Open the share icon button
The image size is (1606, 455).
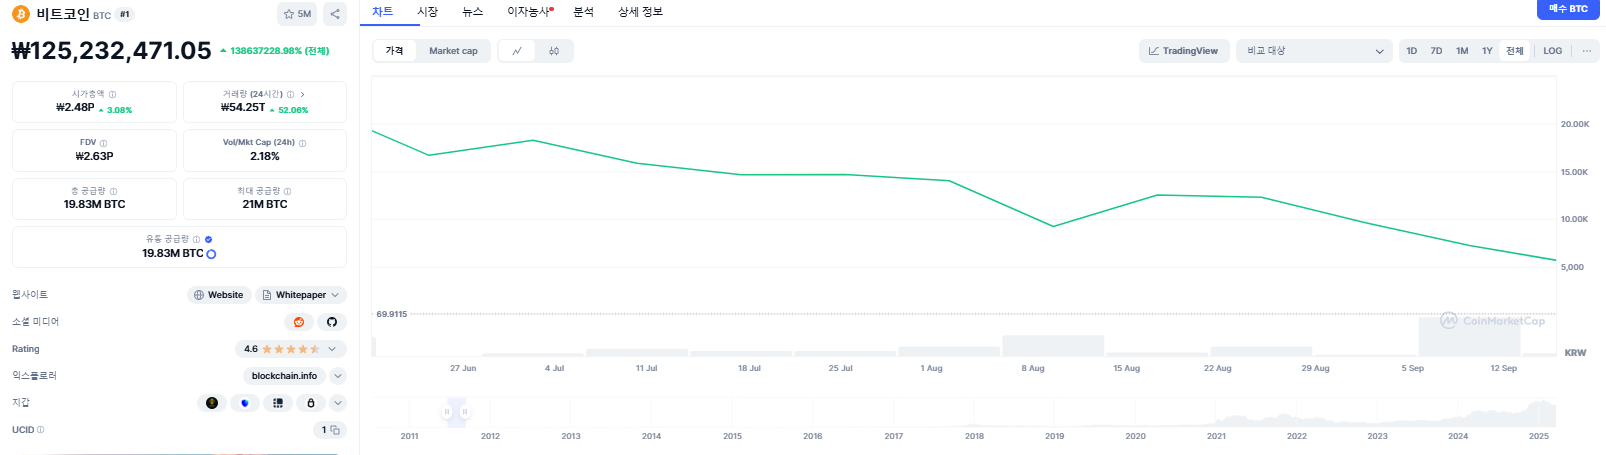click(335, 14)
